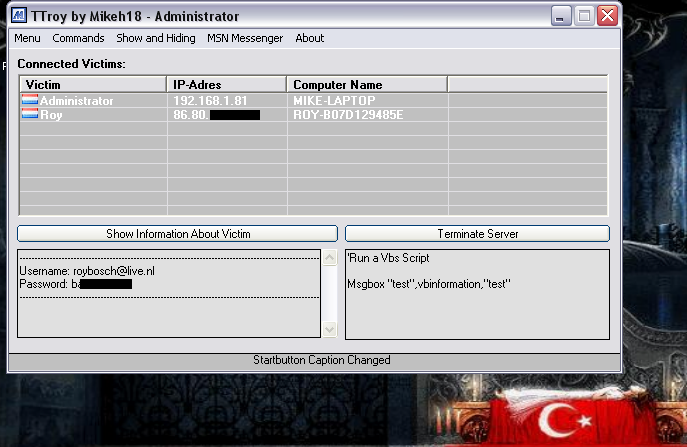Click the Victim column header

point(93,84)
